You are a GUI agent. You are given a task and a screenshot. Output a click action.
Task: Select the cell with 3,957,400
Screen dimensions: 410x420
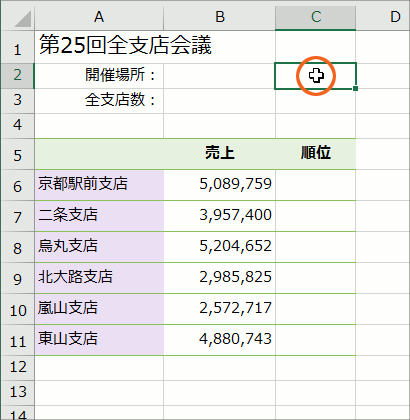pyautogui.click(x=220, y=216)
